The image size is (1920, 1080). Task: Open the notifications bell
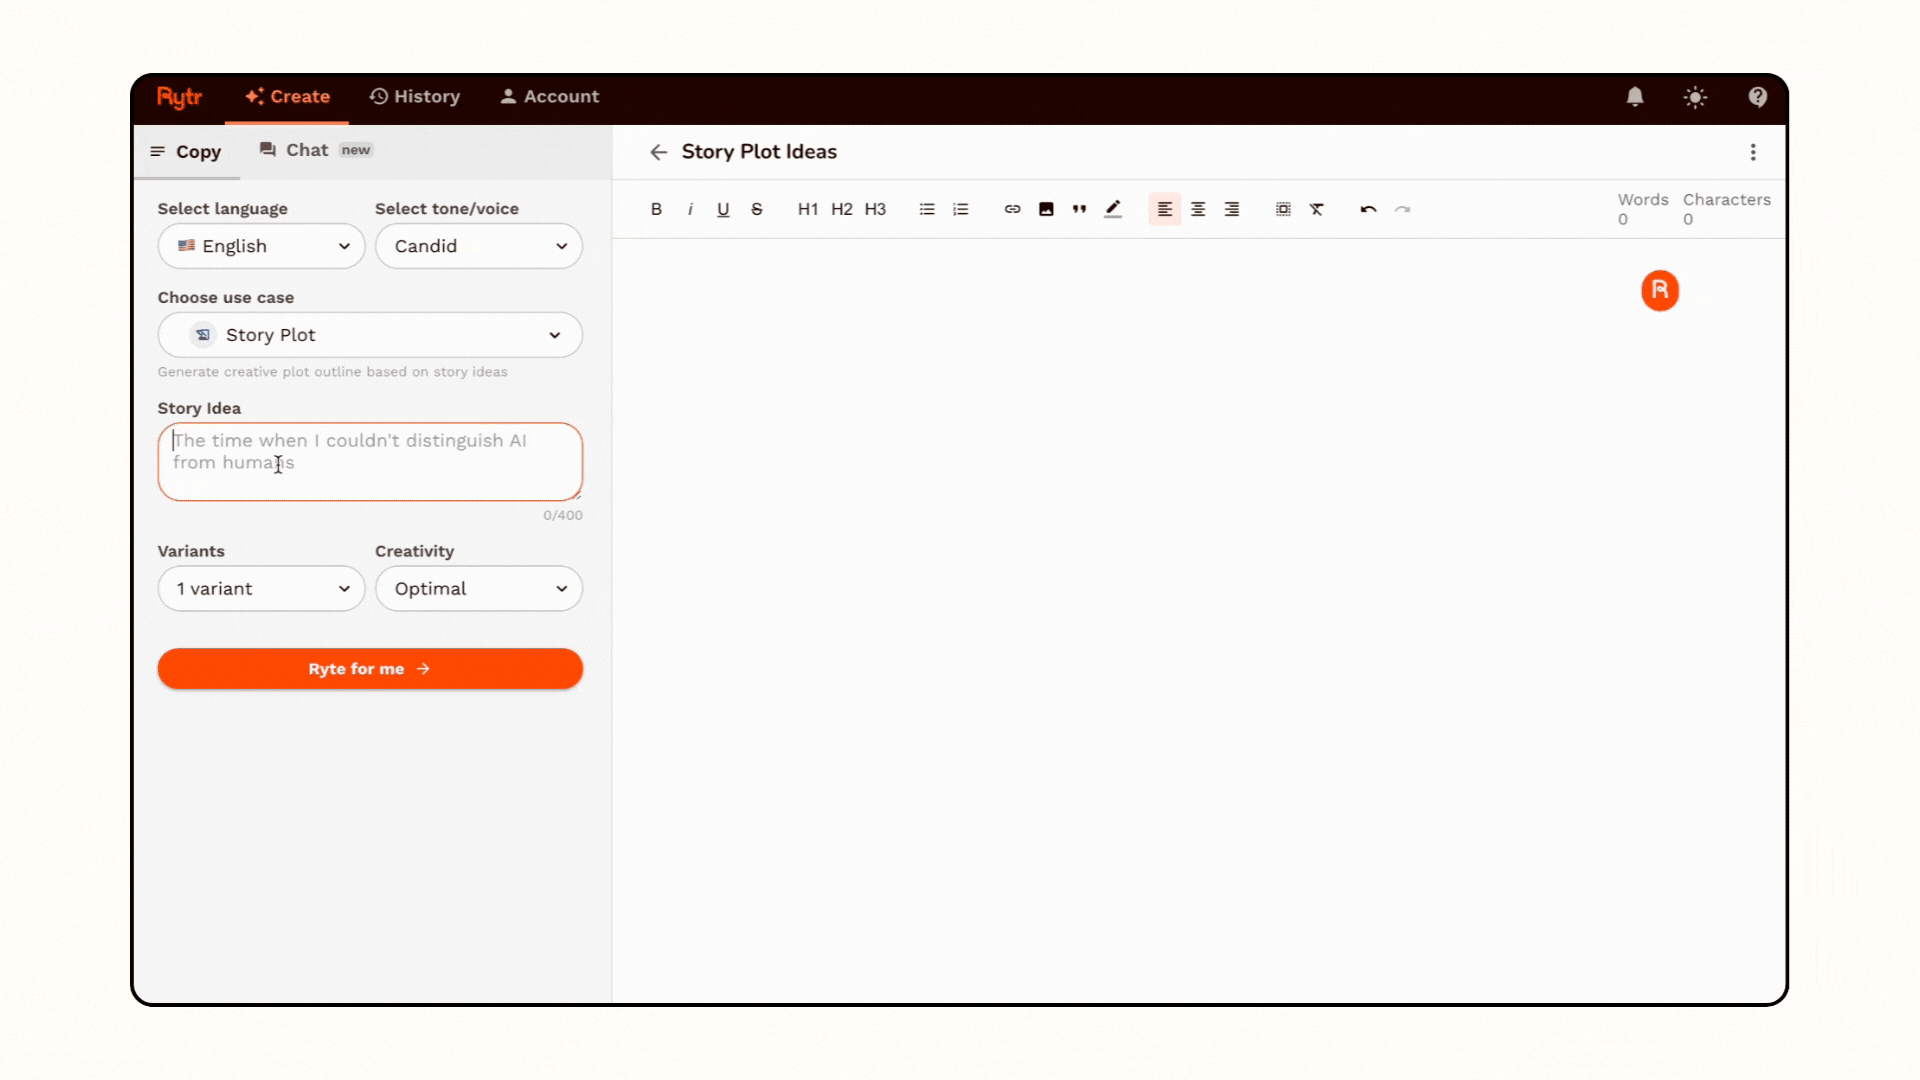coord(1634,97)
